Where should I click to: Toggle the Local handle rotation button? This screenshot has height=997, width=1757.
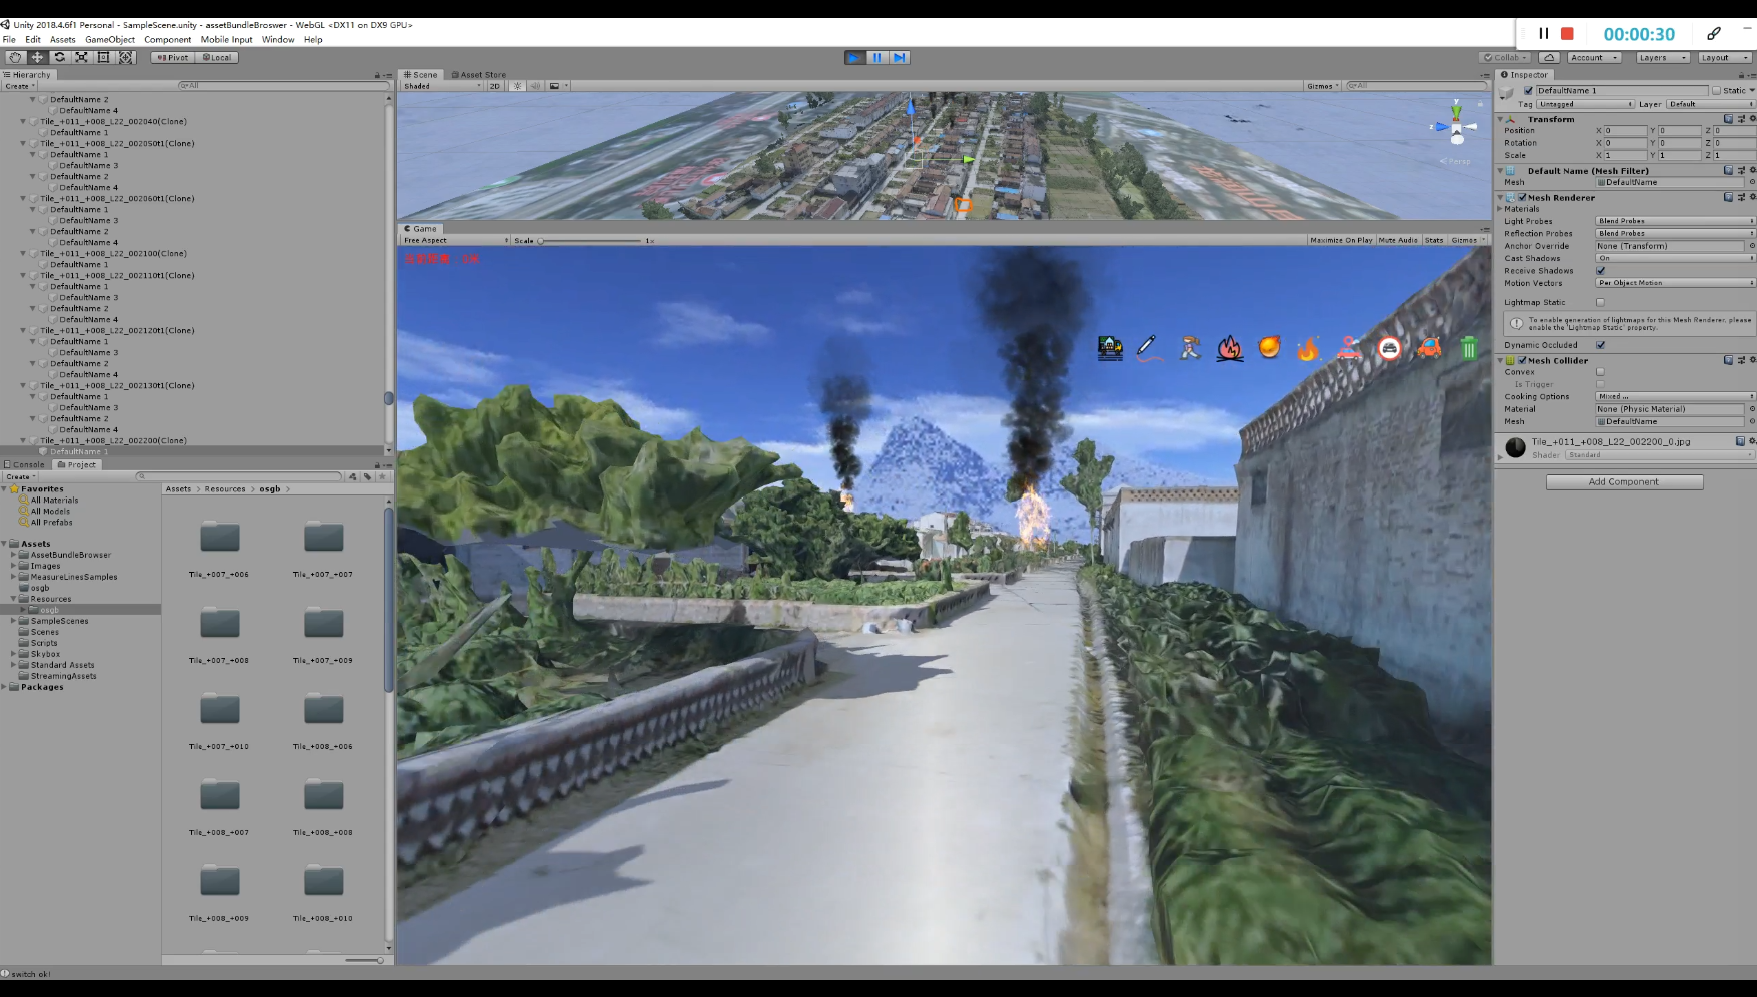tap(216, 58)
